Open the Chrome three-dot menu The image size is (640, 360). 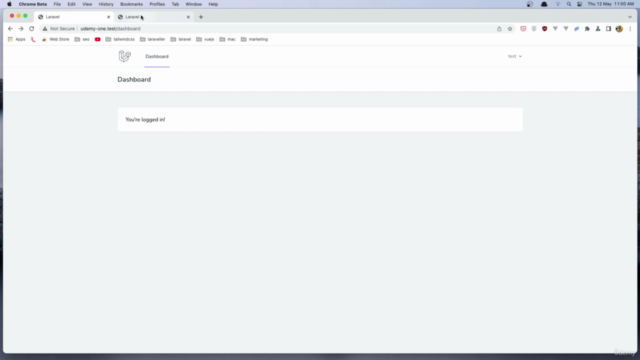coord(630,29)
